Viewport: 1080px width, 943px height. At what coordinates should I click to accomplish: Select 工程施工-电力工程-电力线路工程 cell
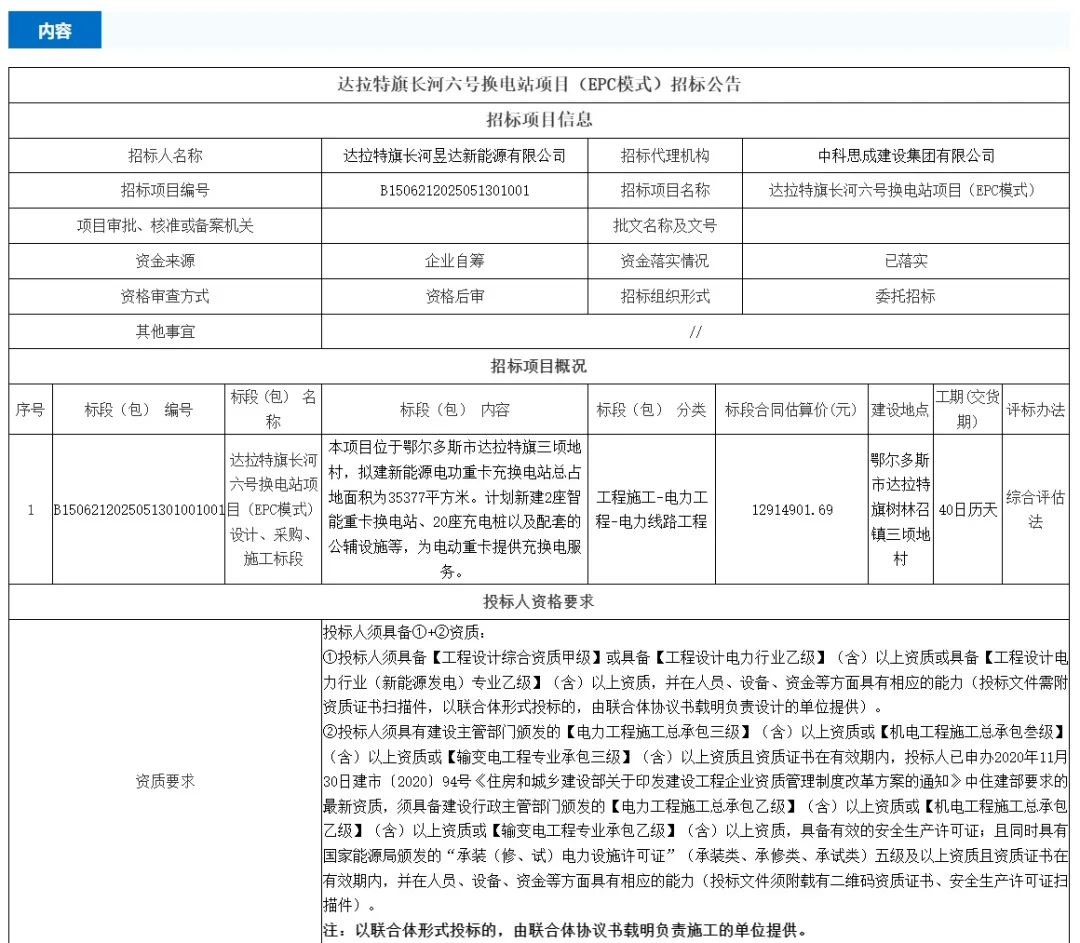pyautogui.click(x=652, y=509)
